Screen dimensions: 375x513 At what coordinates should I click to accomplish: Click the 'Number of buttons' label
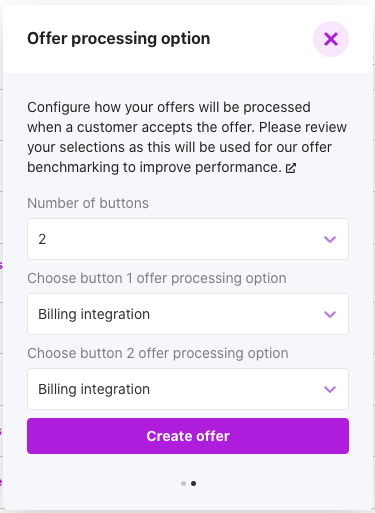point(88,203)
